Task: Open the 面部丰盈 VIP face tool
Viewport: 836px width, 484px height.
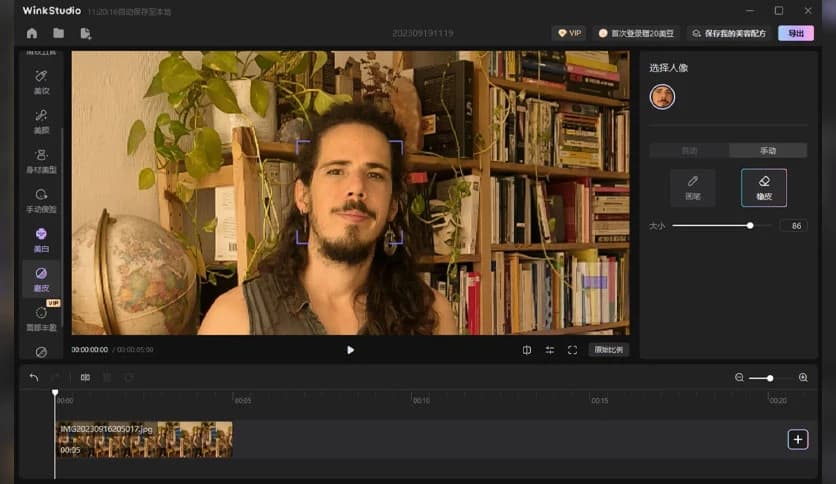Action: (41, 318)
